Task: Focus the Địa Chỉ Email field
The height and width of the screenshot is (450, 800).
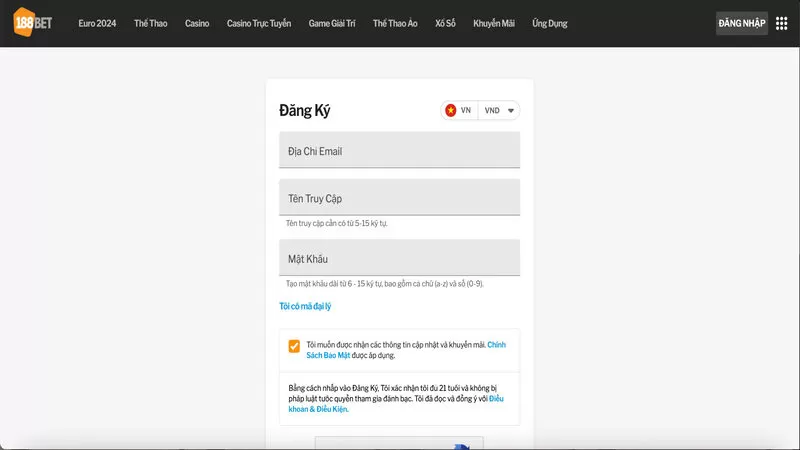Action: tap(399, 151)
